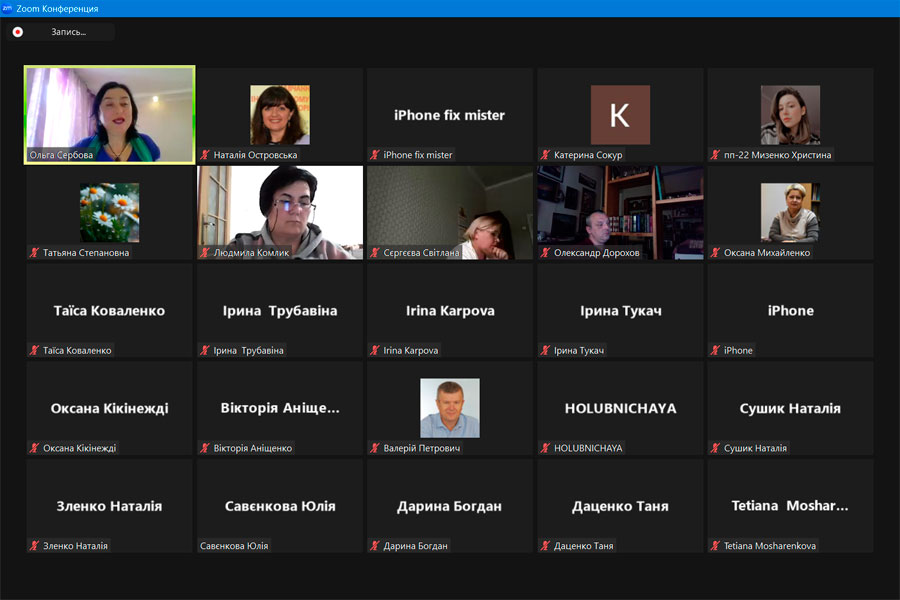Click muted microphone icon next to Людмила Комлик
Image resolution: width=900 pixels, height=600 pixels.
click(206, 253)
